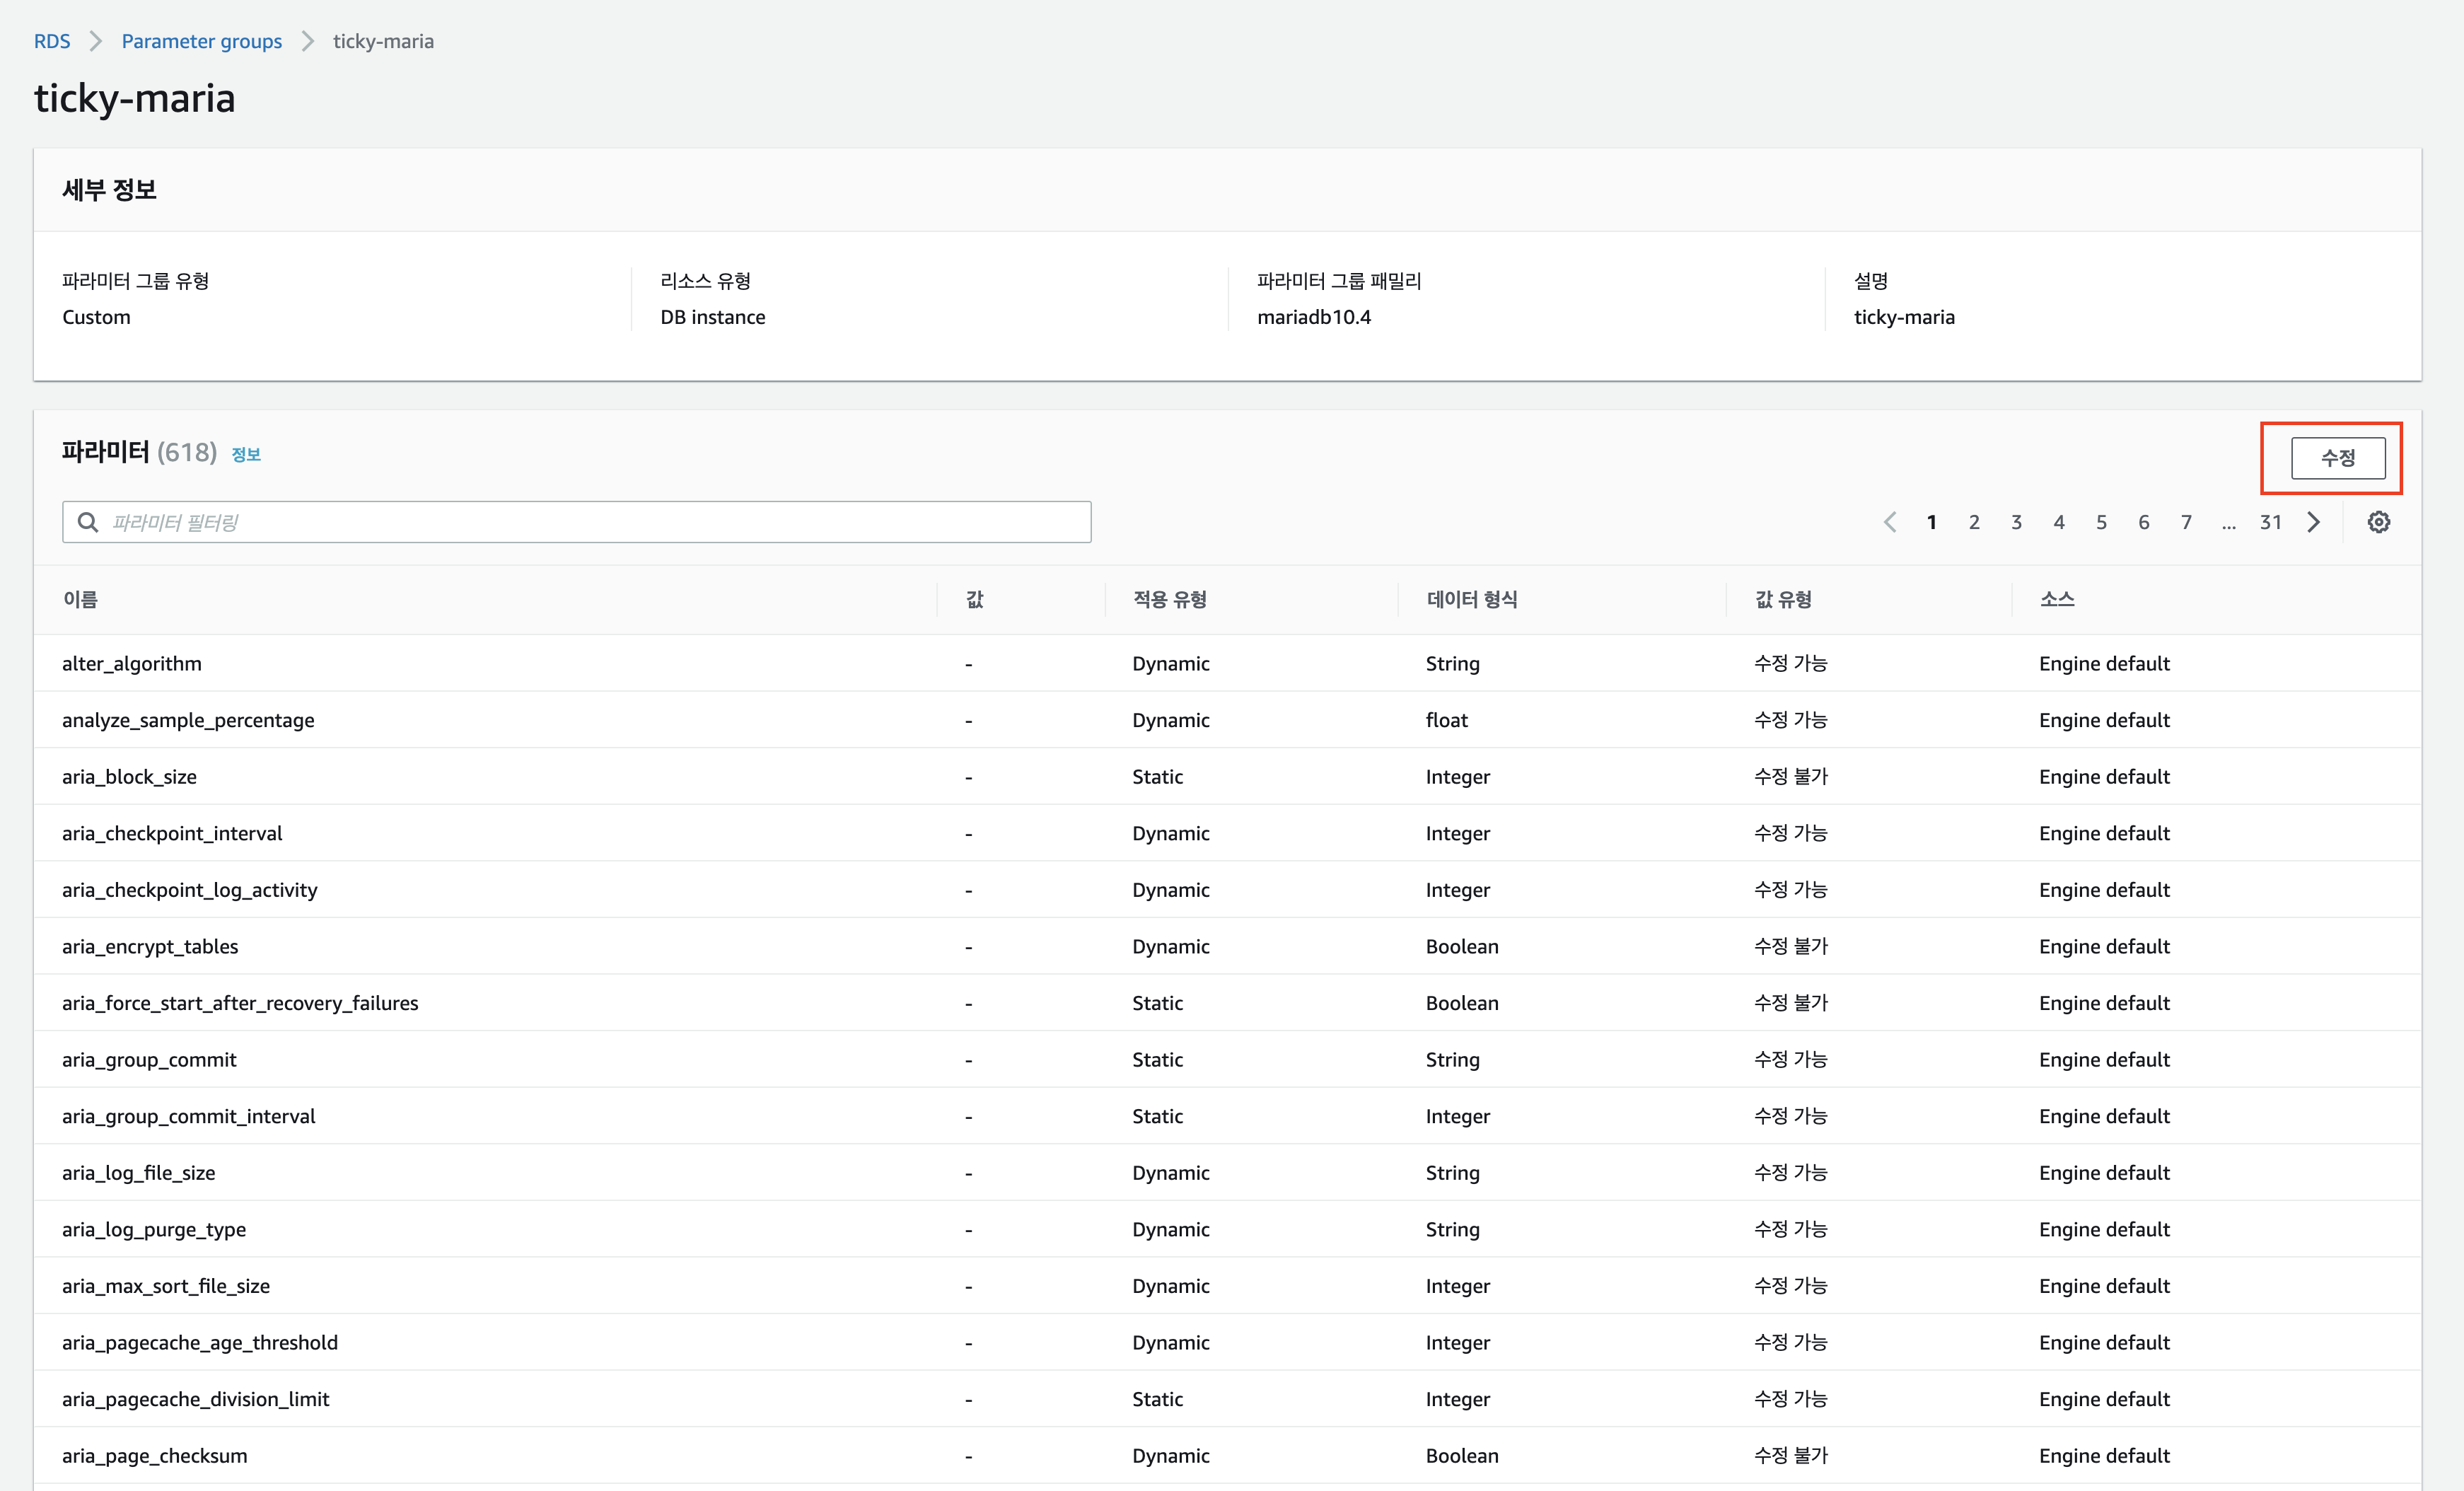This screenshot has width=2464, height=1491.
Task: Go to next page arrow
Action: click(2314, 522)
